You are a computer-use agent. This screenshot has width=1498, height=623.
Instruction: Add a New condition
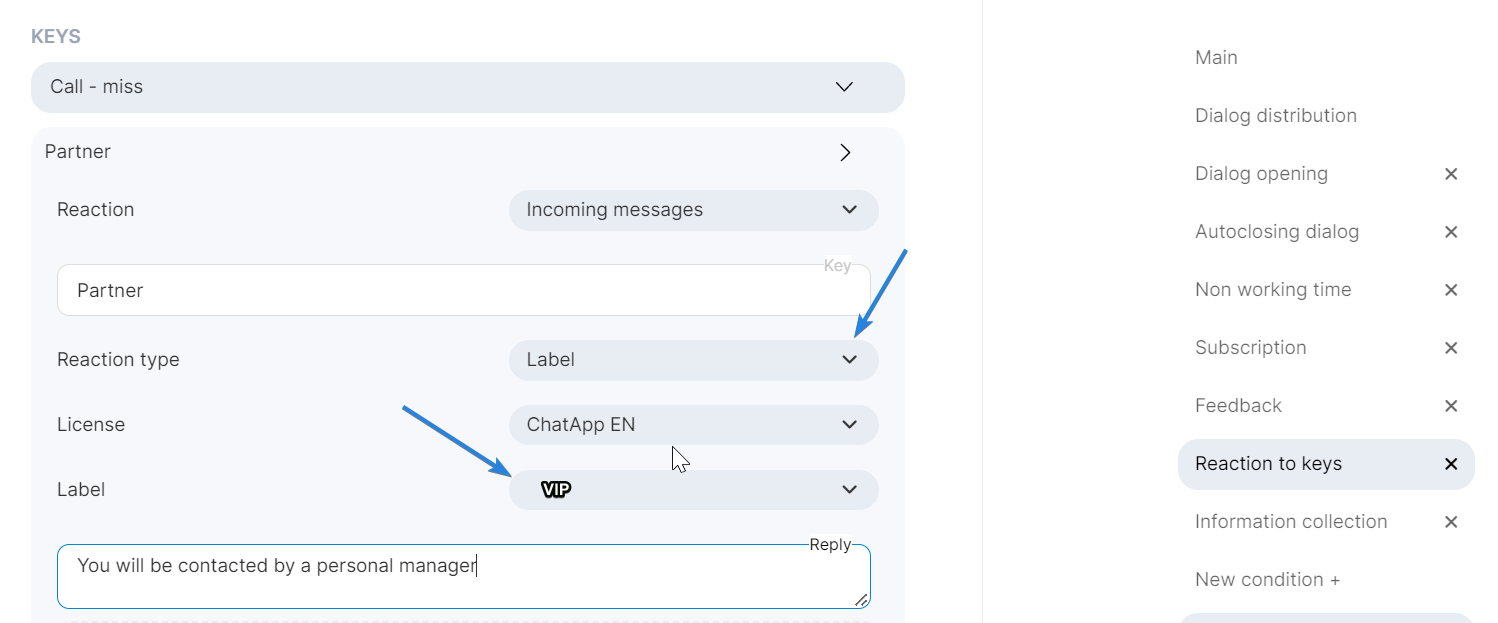(x=1267, y=580)
